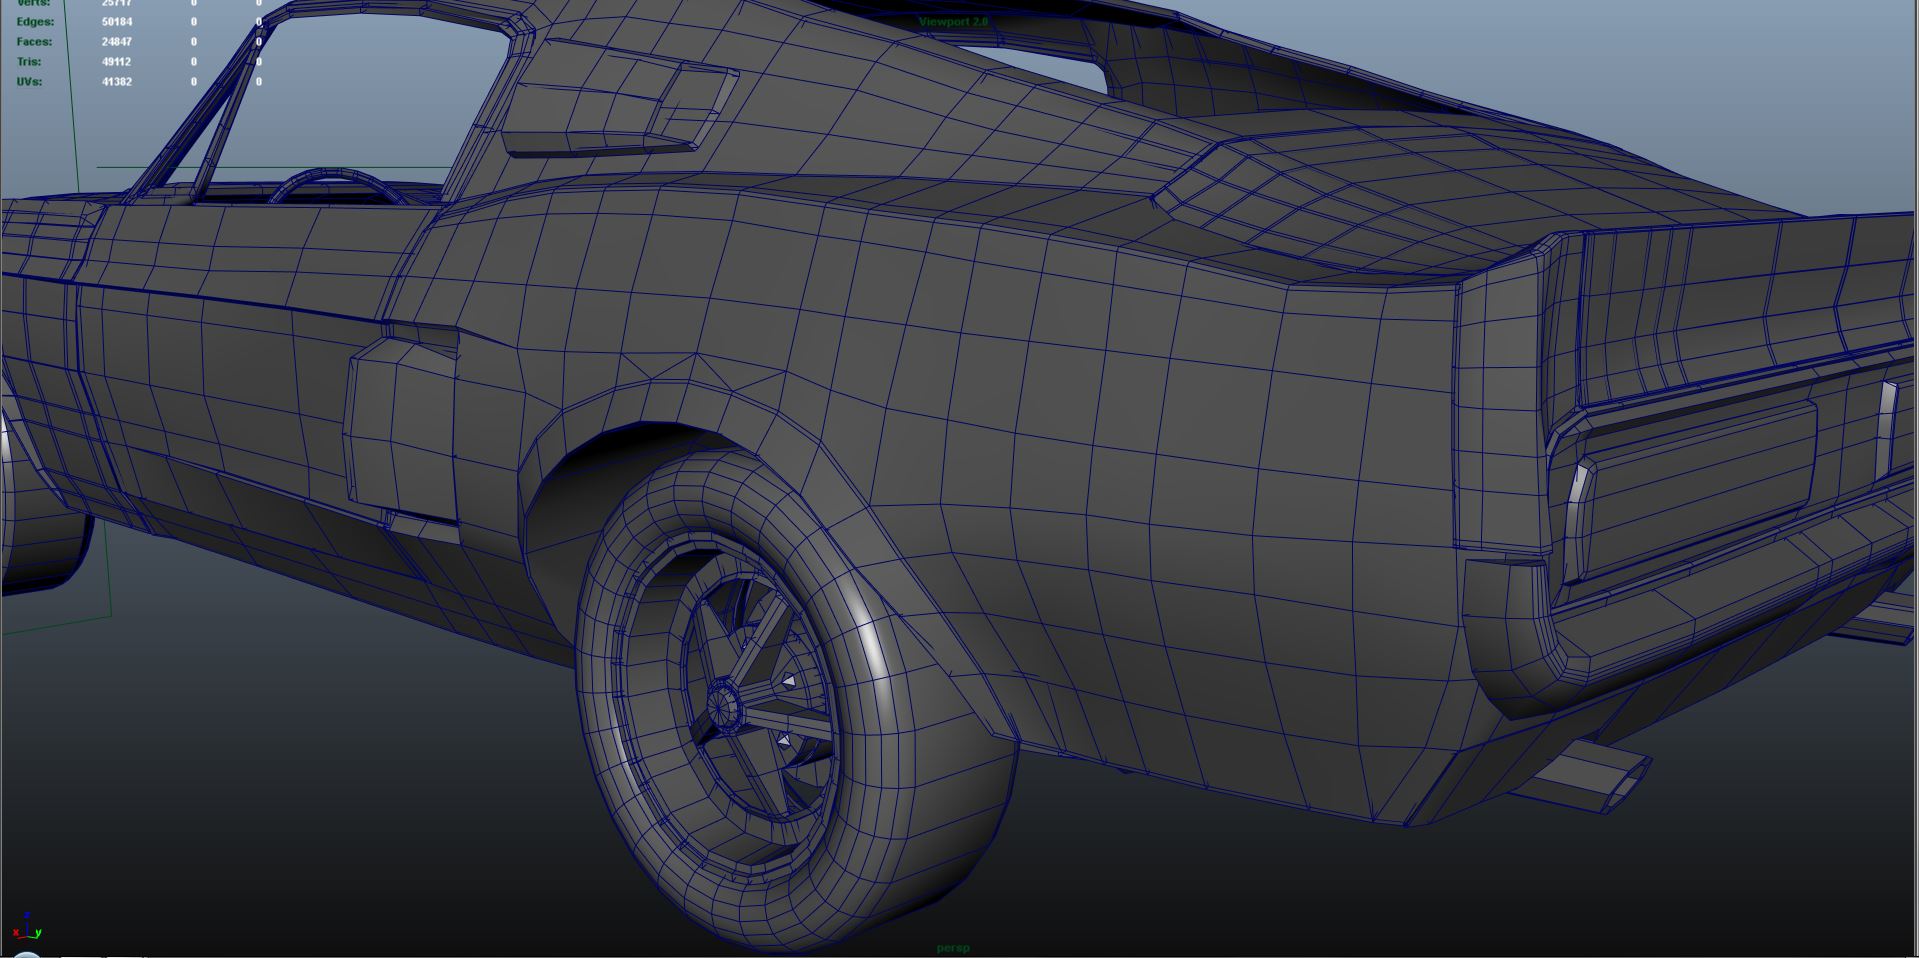Click the UV count value 41382
Viewport: 1919px width, 958px height.
[117, 82]
